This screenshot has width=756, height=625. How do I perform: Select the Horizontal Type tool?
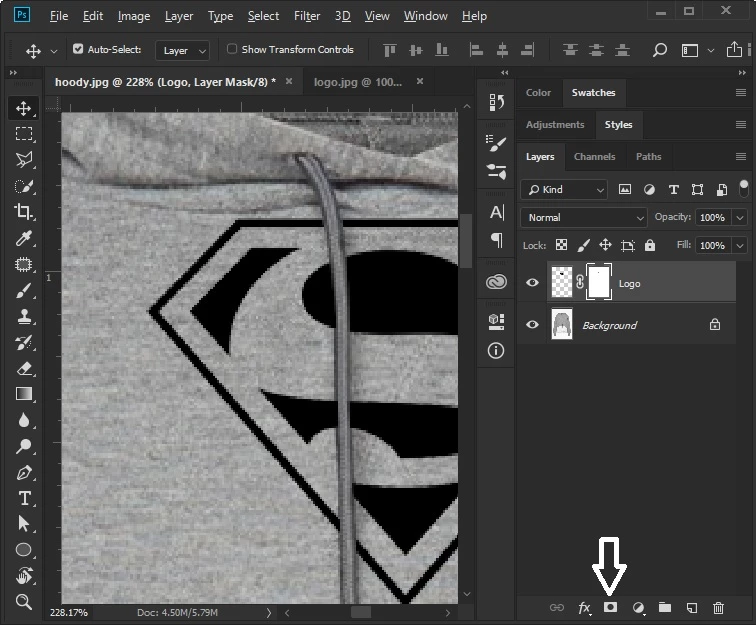24,498
